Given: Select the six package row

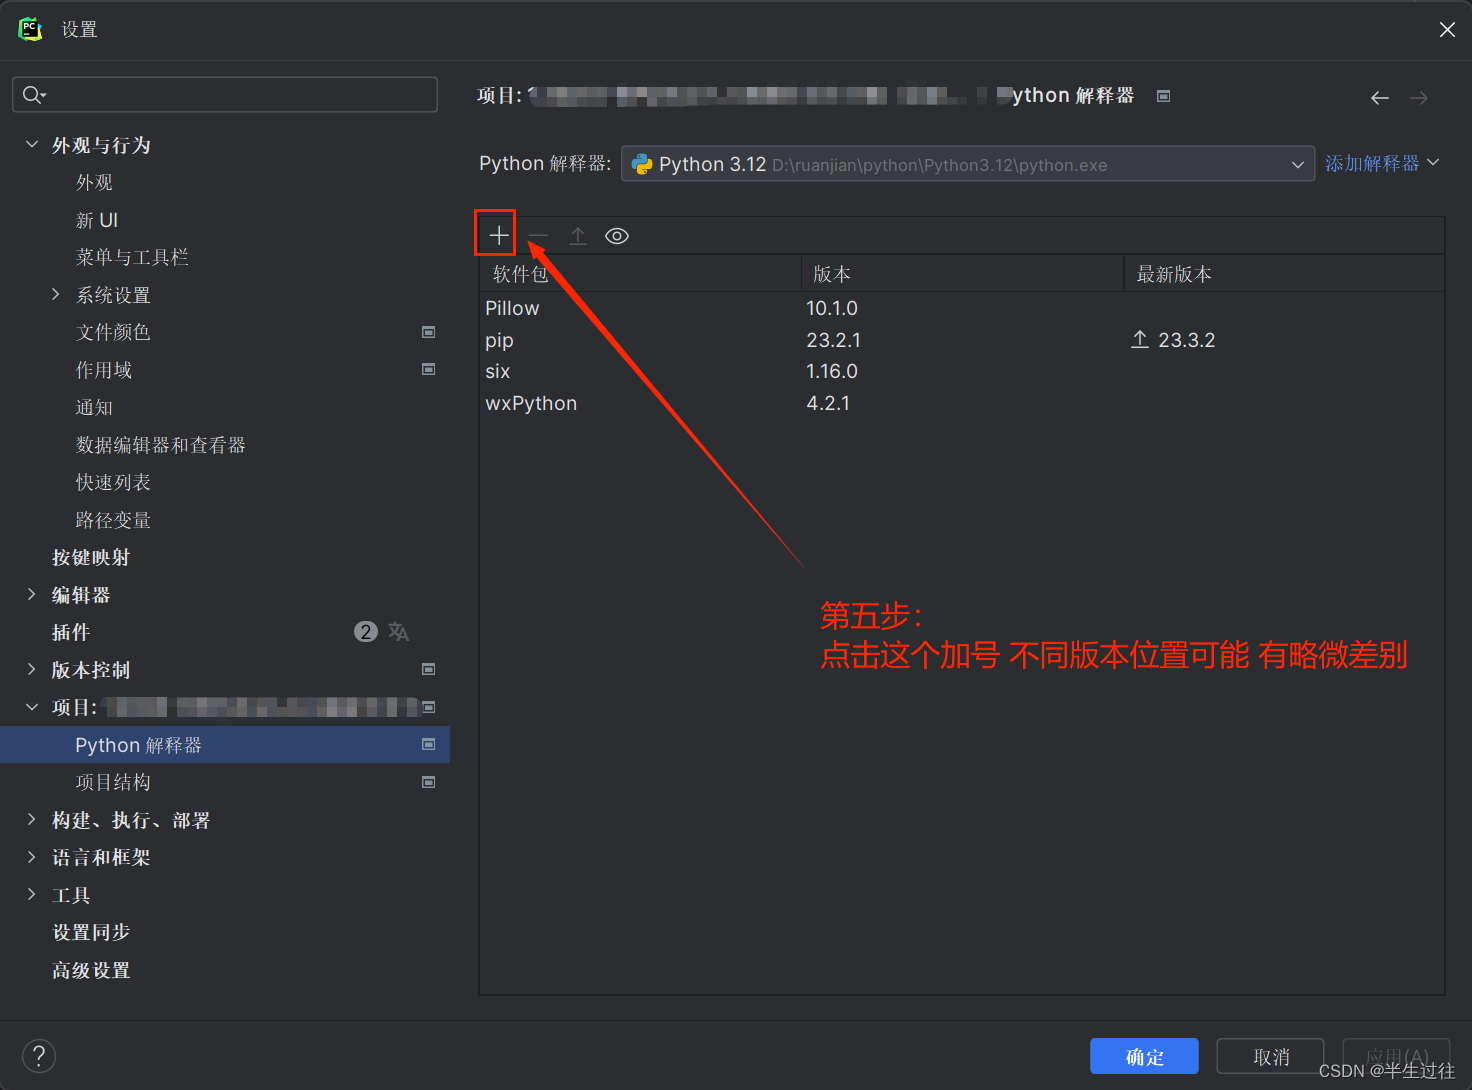Looking at the screenshot, I should (961, 371).
